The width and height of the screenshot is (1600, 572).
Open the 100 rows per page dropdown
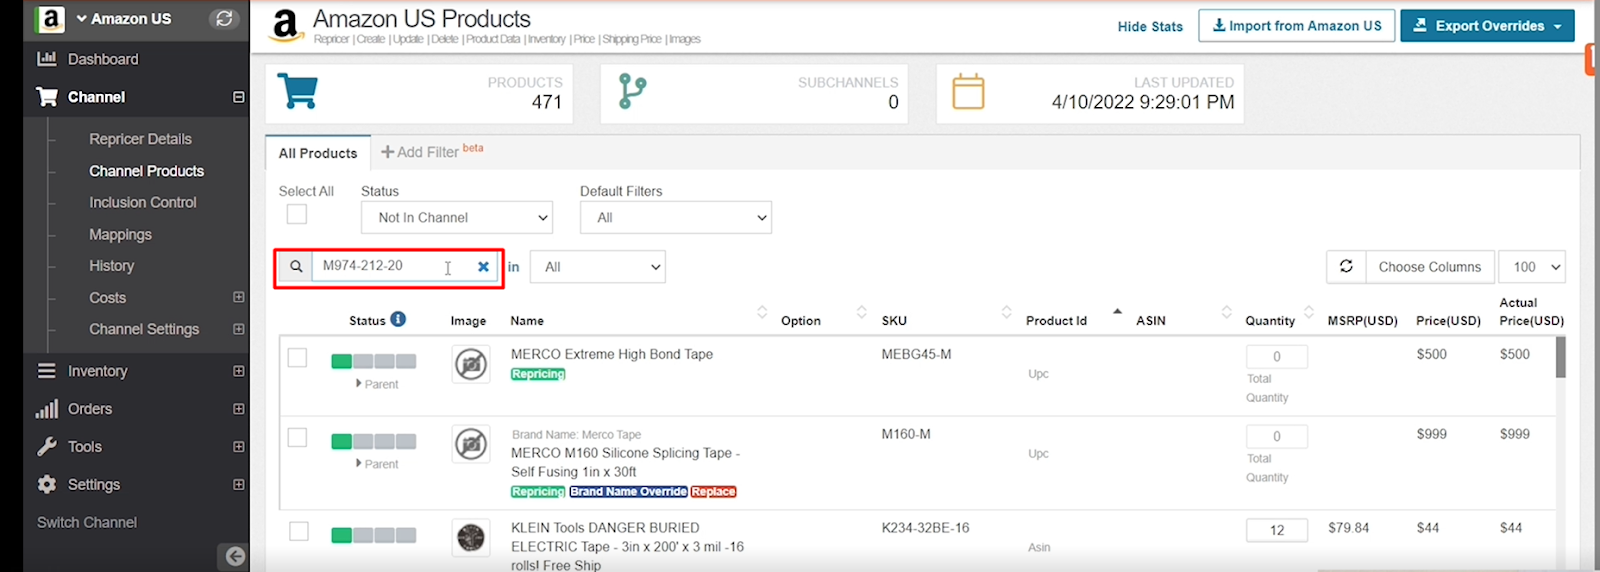pos(1533,267)
